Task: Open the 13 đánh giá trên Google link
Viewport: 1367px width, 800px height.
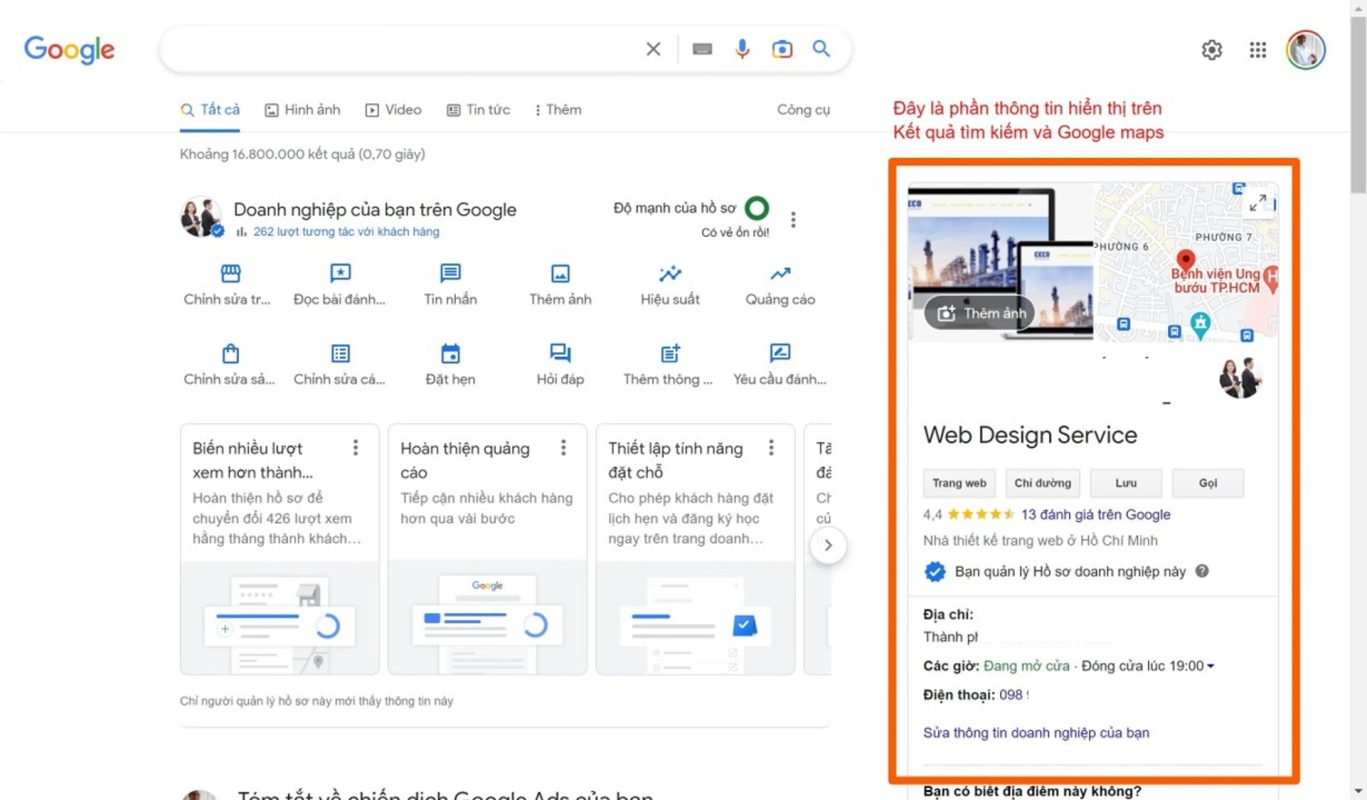Action: point(1095,515)
